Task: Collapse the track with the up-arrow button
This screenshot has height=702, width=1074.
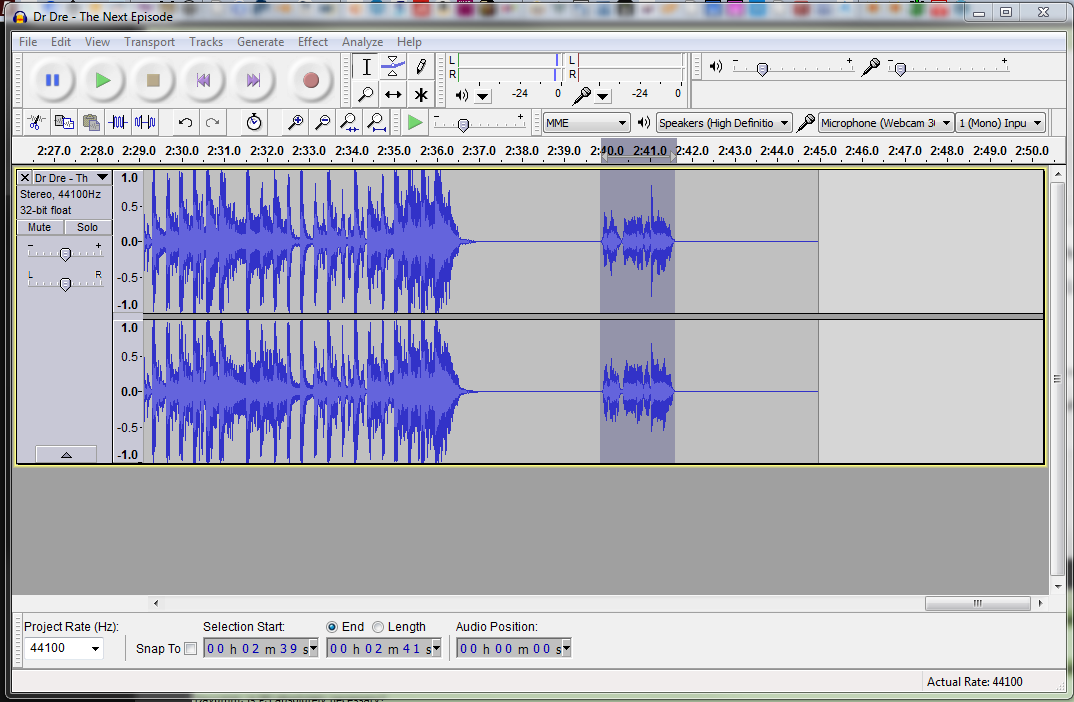Action: [66, 455]
